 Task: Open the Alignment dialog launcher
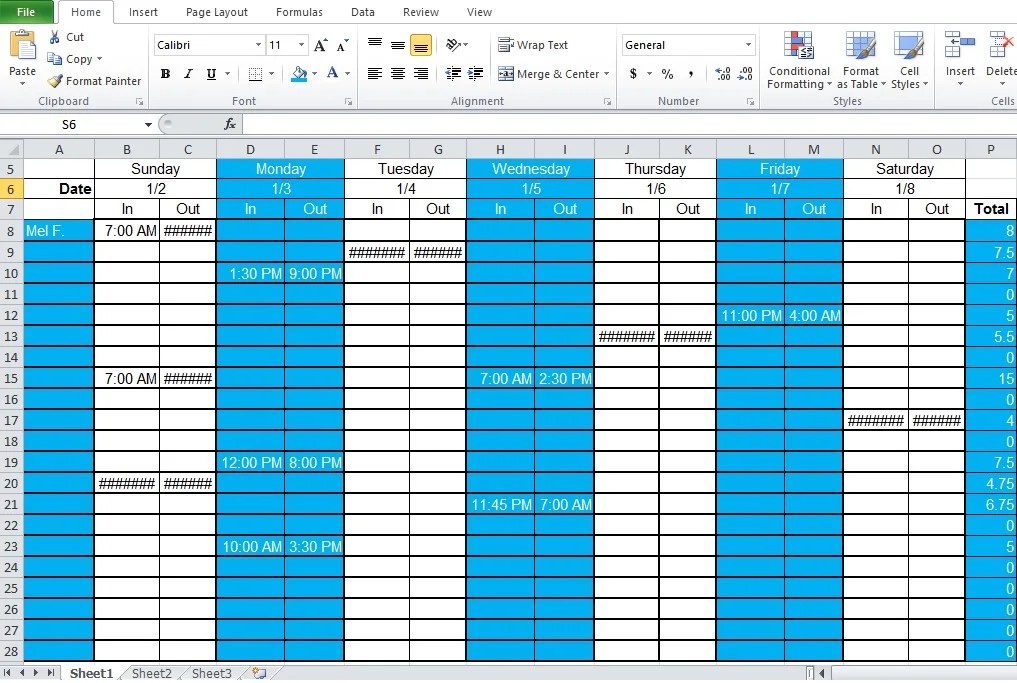tap(608, 102)
